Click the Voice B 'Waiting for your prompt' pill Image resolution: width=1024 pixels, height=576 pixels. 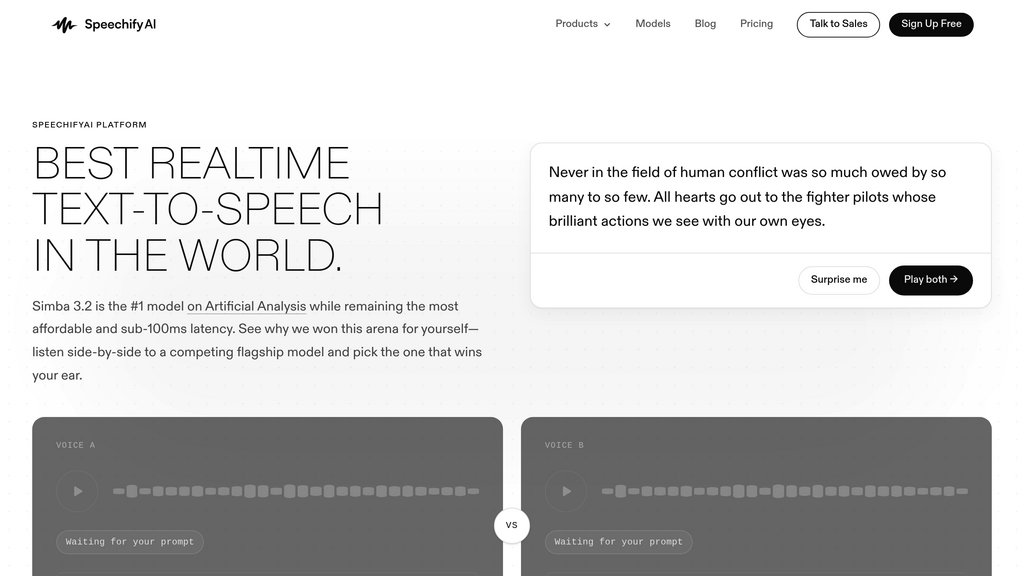618,542
